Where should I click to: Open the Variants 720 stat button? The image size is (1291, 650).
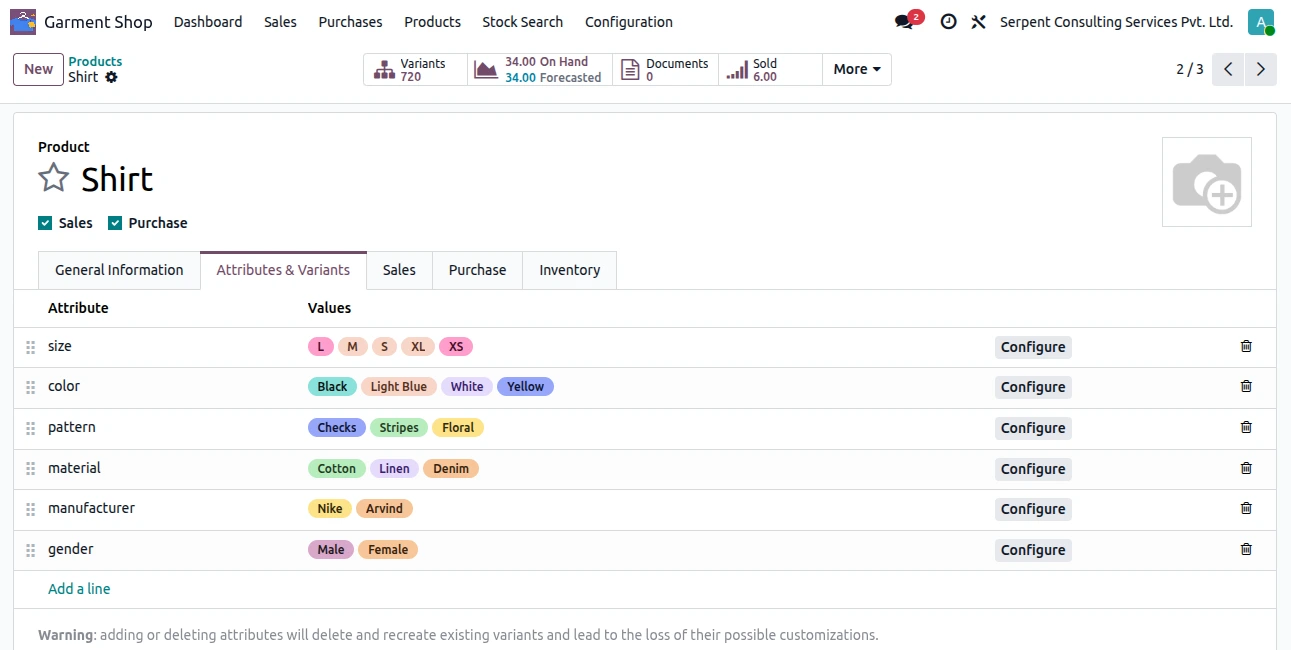[x=415, y=69]
